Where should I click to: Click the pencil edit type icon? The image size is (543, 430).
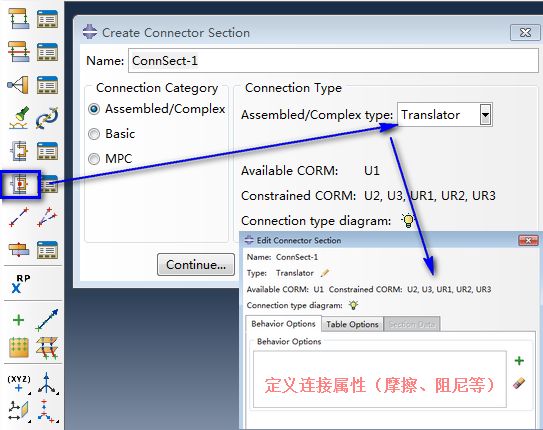pyautogui.click(x=324, y=273)
